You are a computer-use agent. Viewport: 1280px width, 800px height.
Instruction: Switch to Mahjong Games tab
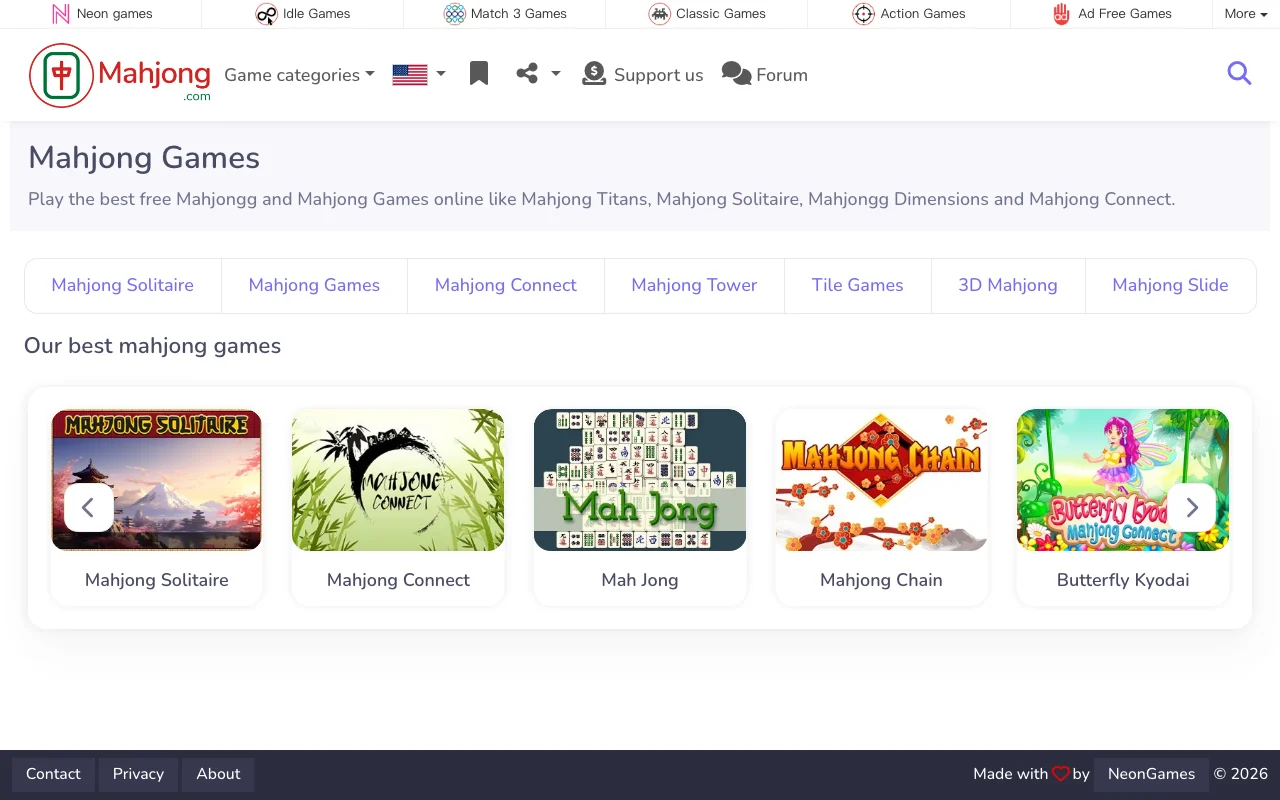pyautogui.click(x=314, y=285)
